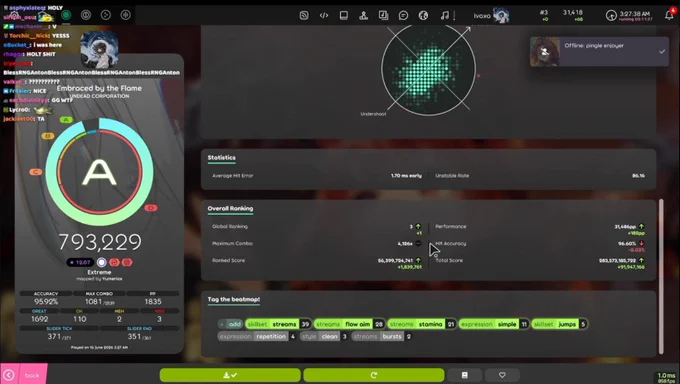Click the results panel vertical scrollbar
The image size is (680, 384).
tap(661, 276)
